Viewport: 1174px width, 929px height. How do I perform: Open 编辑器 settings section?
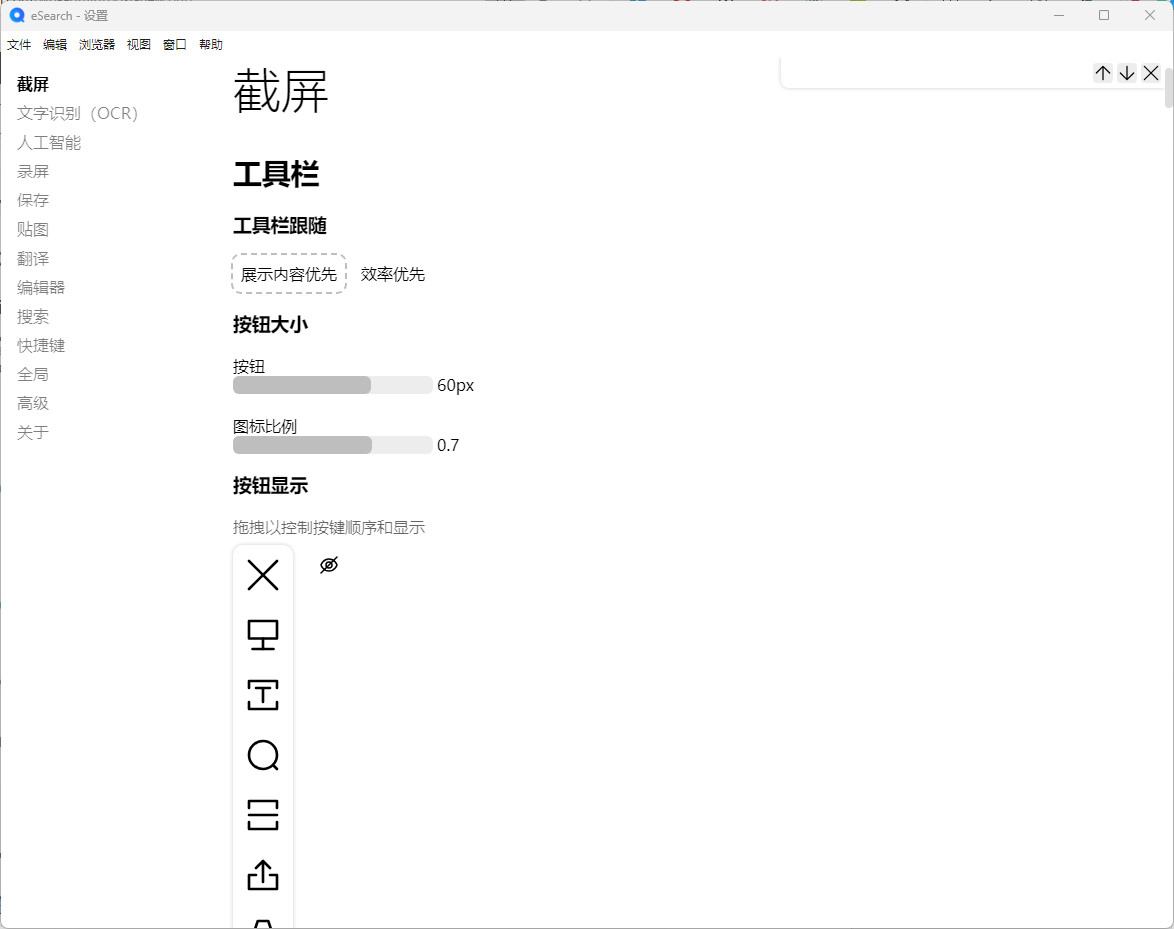click(x=41, y=287)
